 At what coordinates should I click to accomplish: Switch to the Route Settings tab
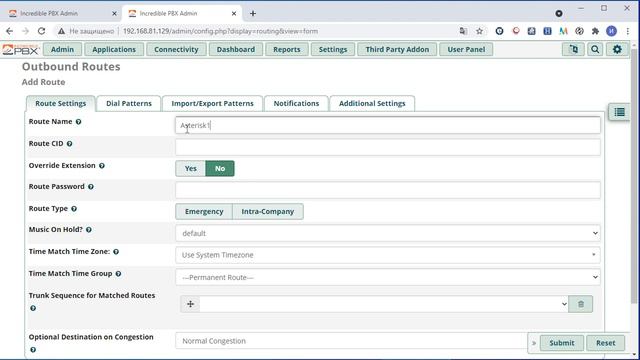click(61, 104)
